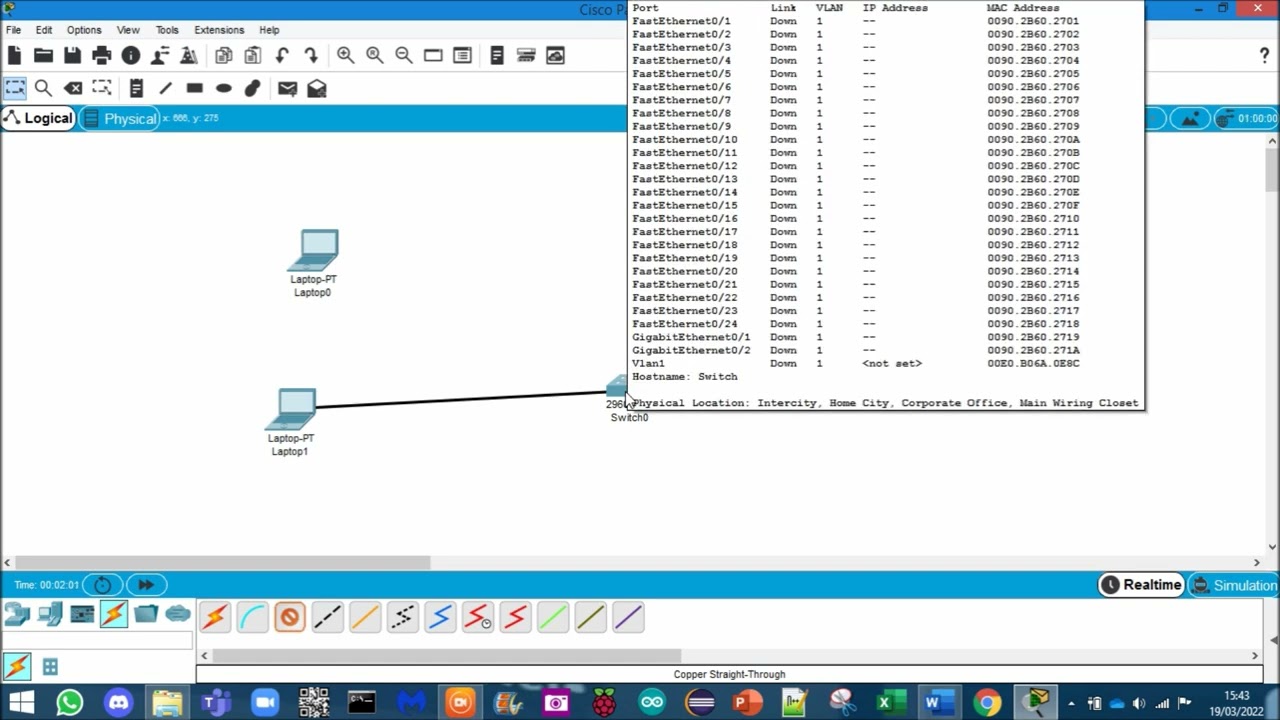Viewport: 1280px width, 720px height.
Task: Switch to Physical workspace view
Action: 121,118
